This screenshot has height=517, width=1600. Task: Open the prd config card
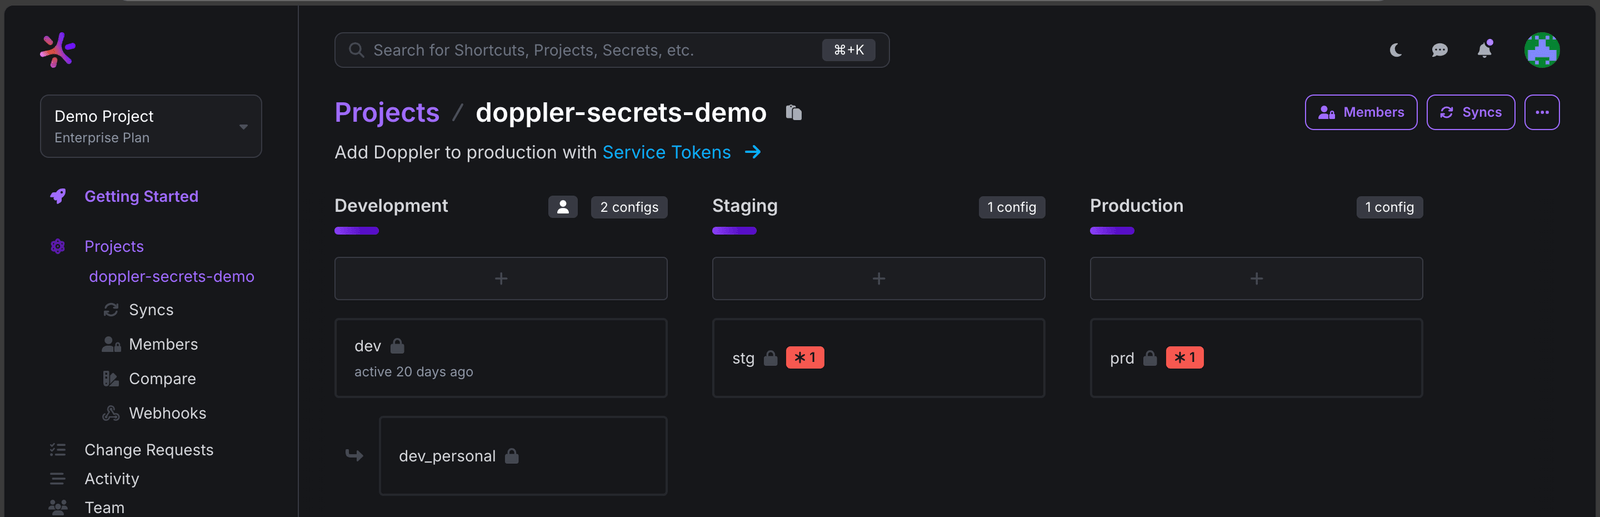point(1256,358)
